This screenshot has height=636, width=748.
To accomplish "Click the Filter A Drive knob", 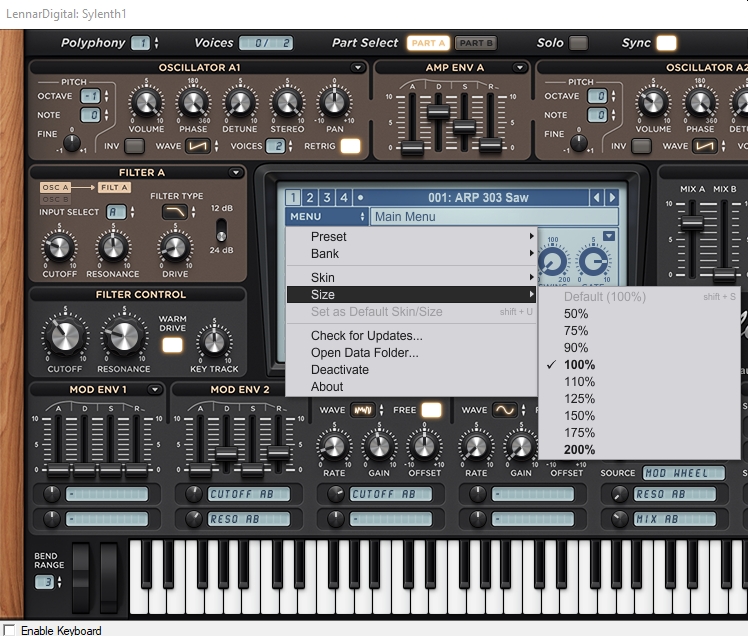I will coord(175,248).
